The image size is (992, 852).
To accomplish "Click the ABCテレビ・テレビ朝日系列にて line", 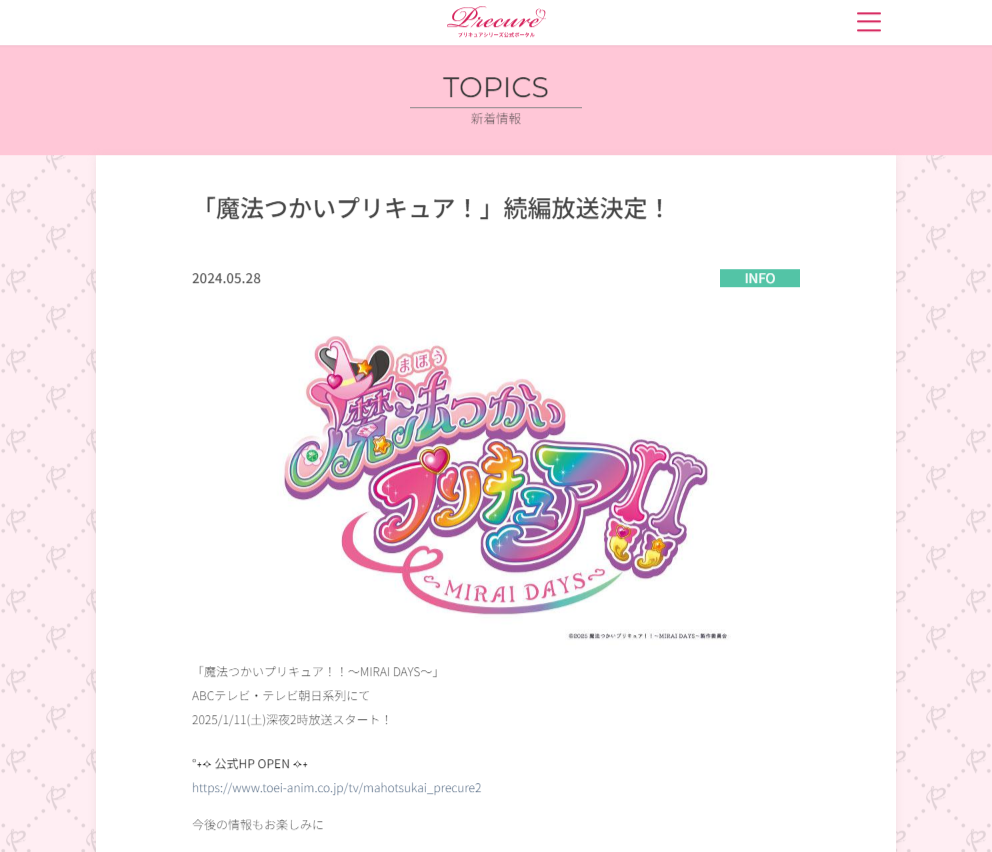I will (281, 696).
